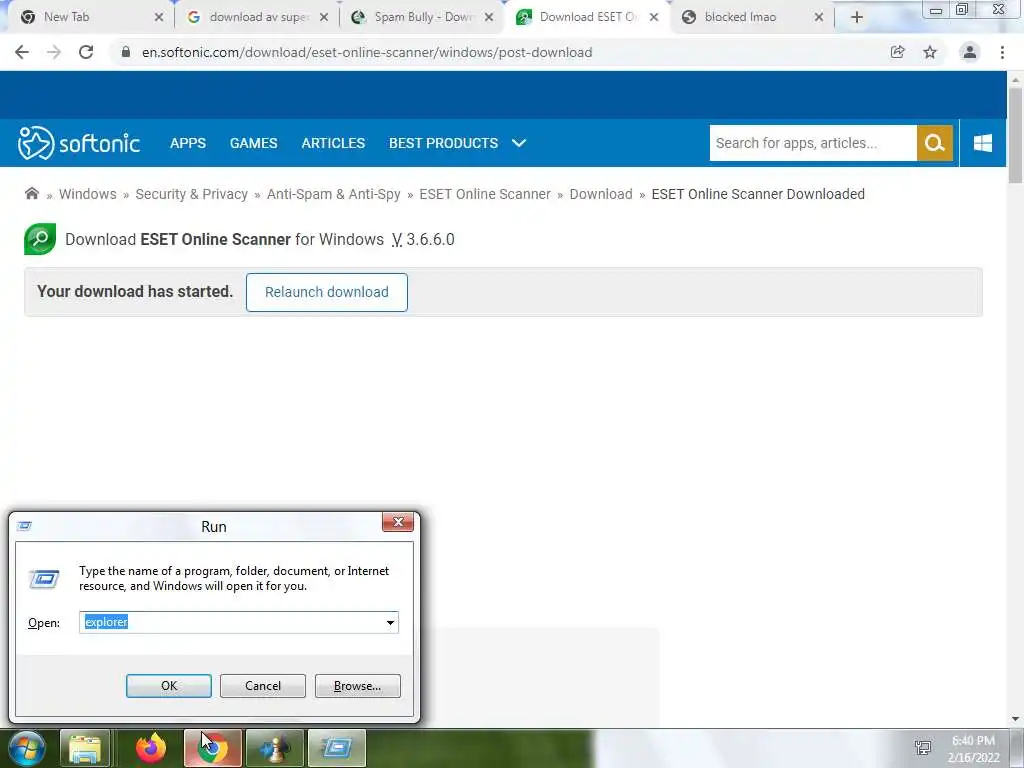Open the Chrome three-dot menu
The height and width of the screenshot is (768, 1024).
tap(1002, 52)
